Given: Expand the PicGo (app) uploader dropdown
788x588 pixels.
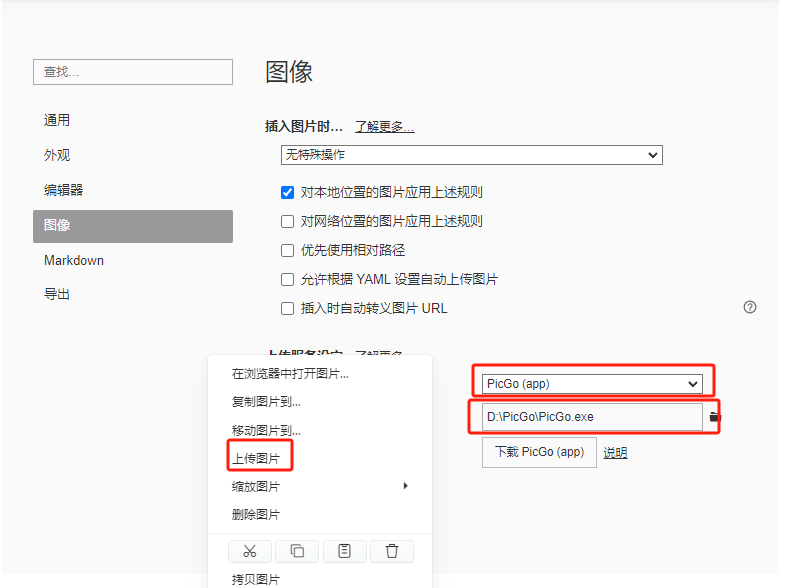Looking at the screenshot, I should point(592,384).
